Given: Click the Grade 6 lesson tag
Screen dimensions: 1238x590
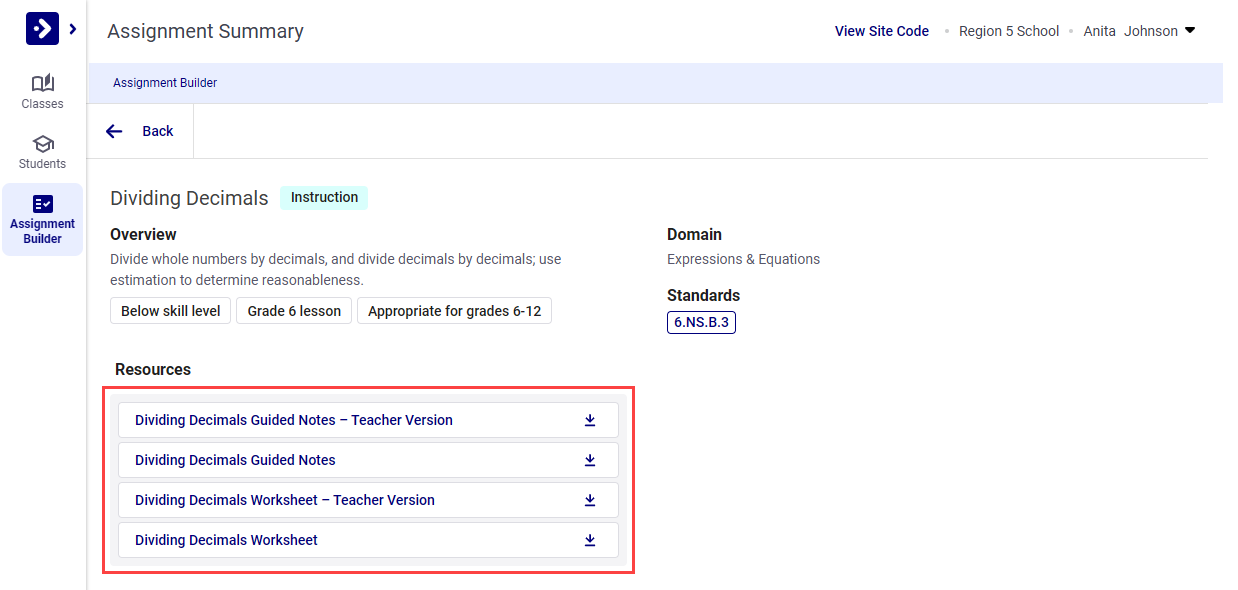Looking at the screenshot, I should [294, 311].
